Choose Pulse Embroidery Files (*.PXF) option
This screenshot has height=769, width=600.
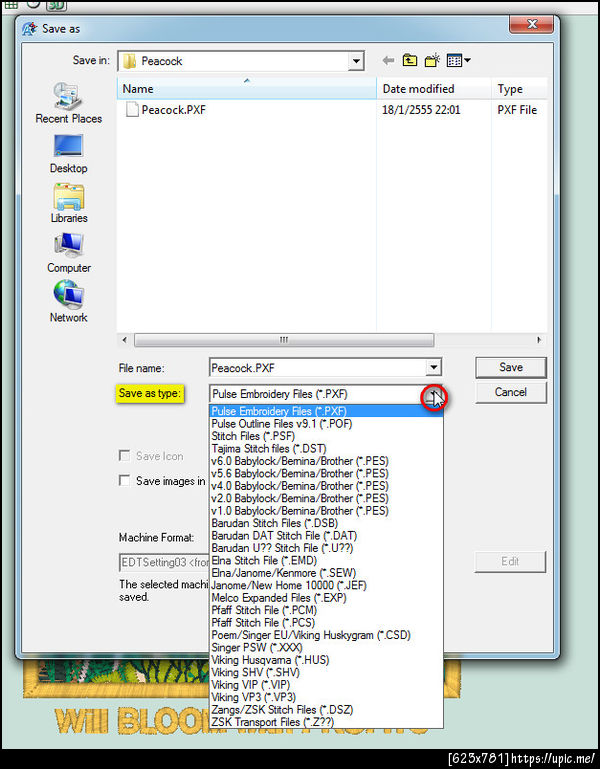(x=326, y=411)
